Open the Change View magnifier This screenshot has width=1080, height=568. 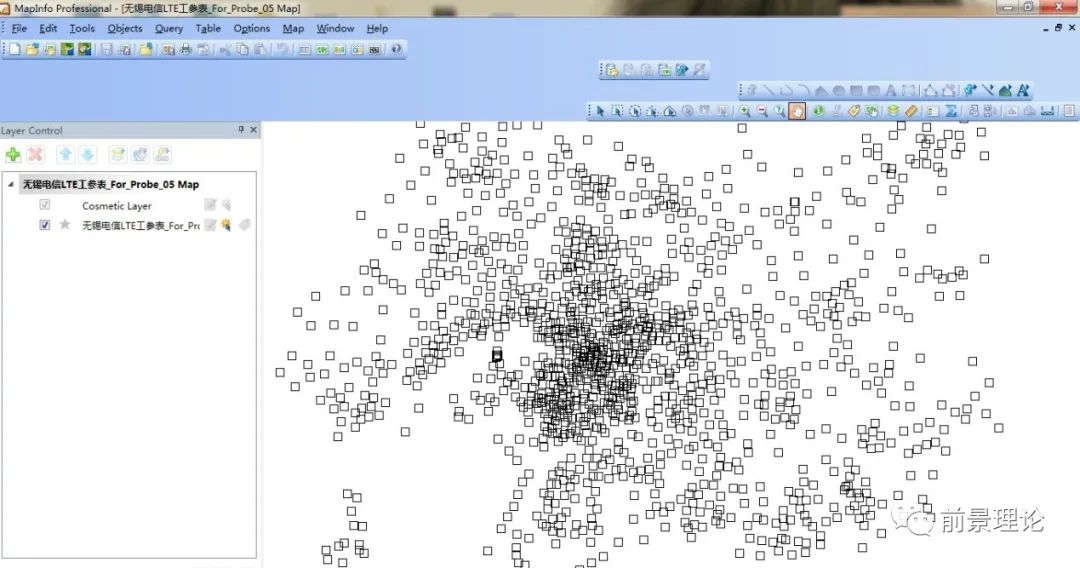click(x=780, y=111)
